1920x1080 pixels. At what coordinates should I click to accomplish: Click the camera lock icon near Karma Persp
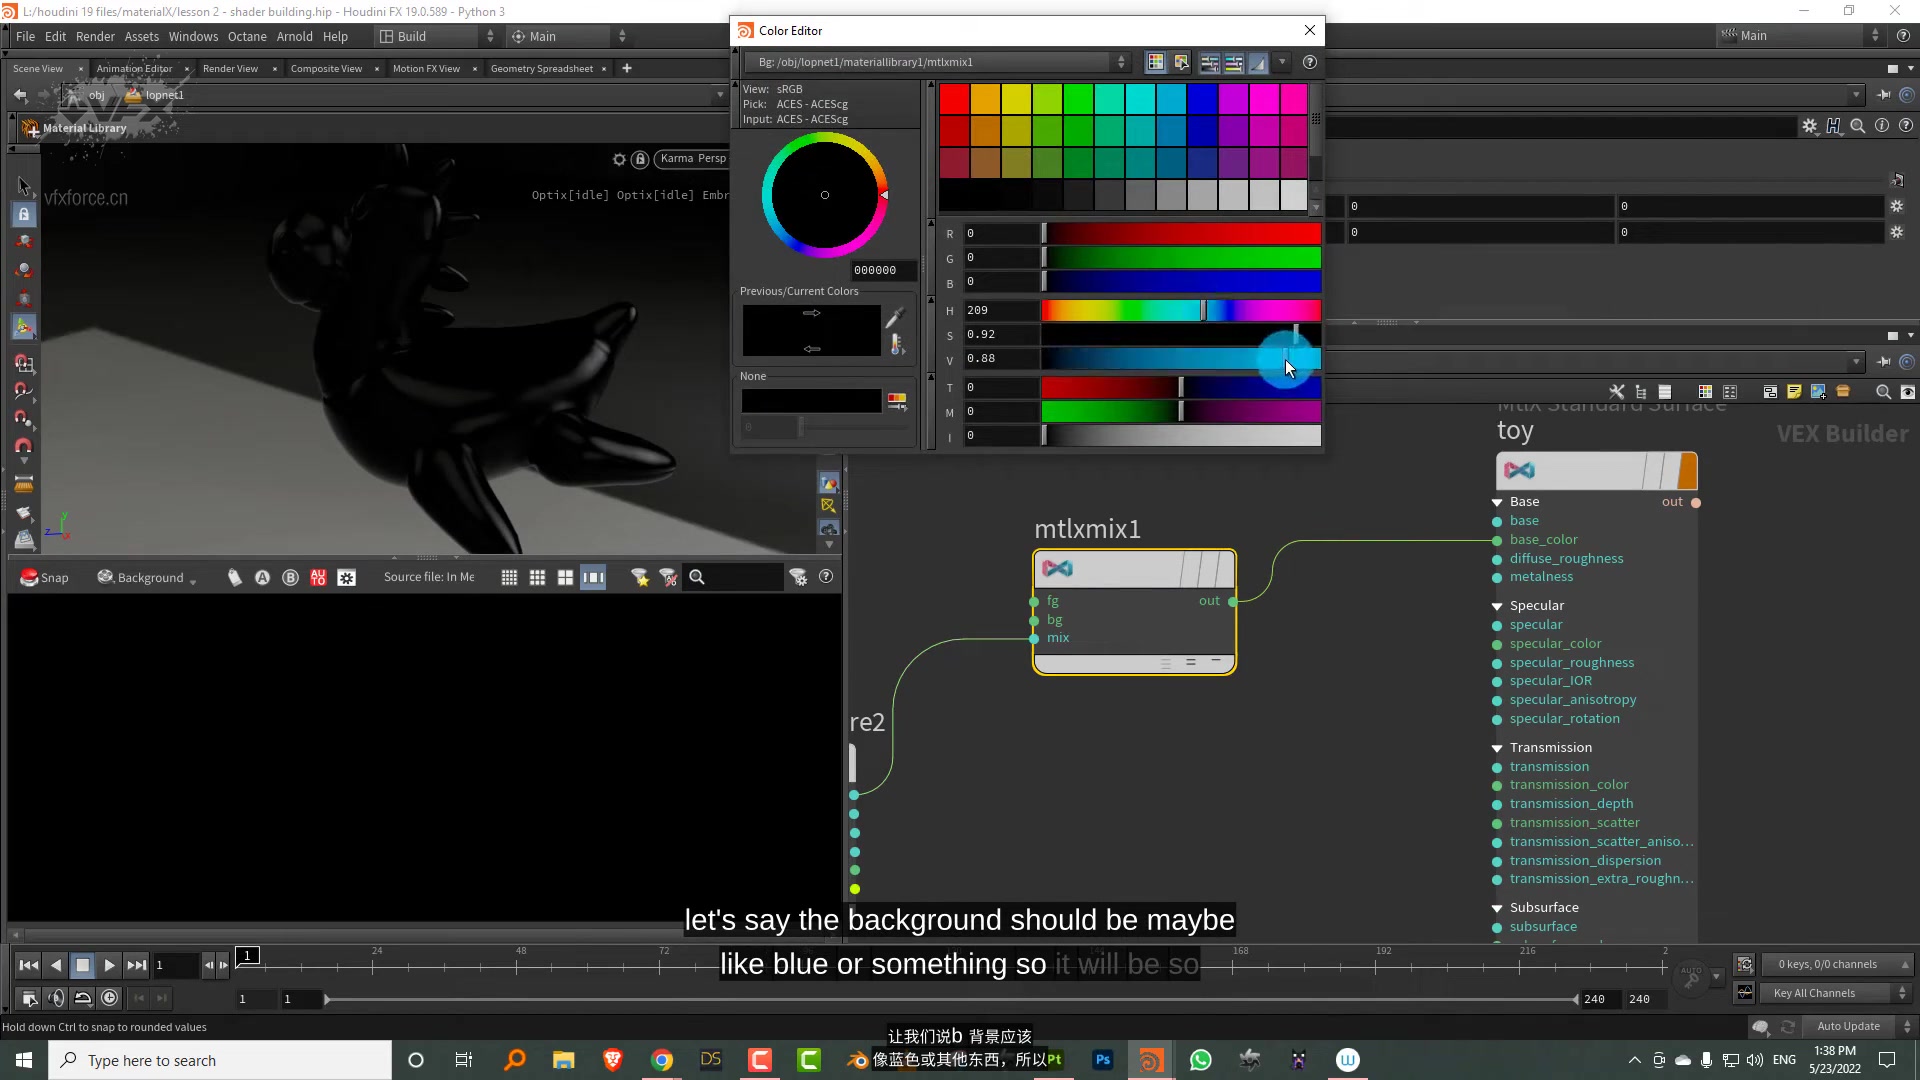pos(640,159)
